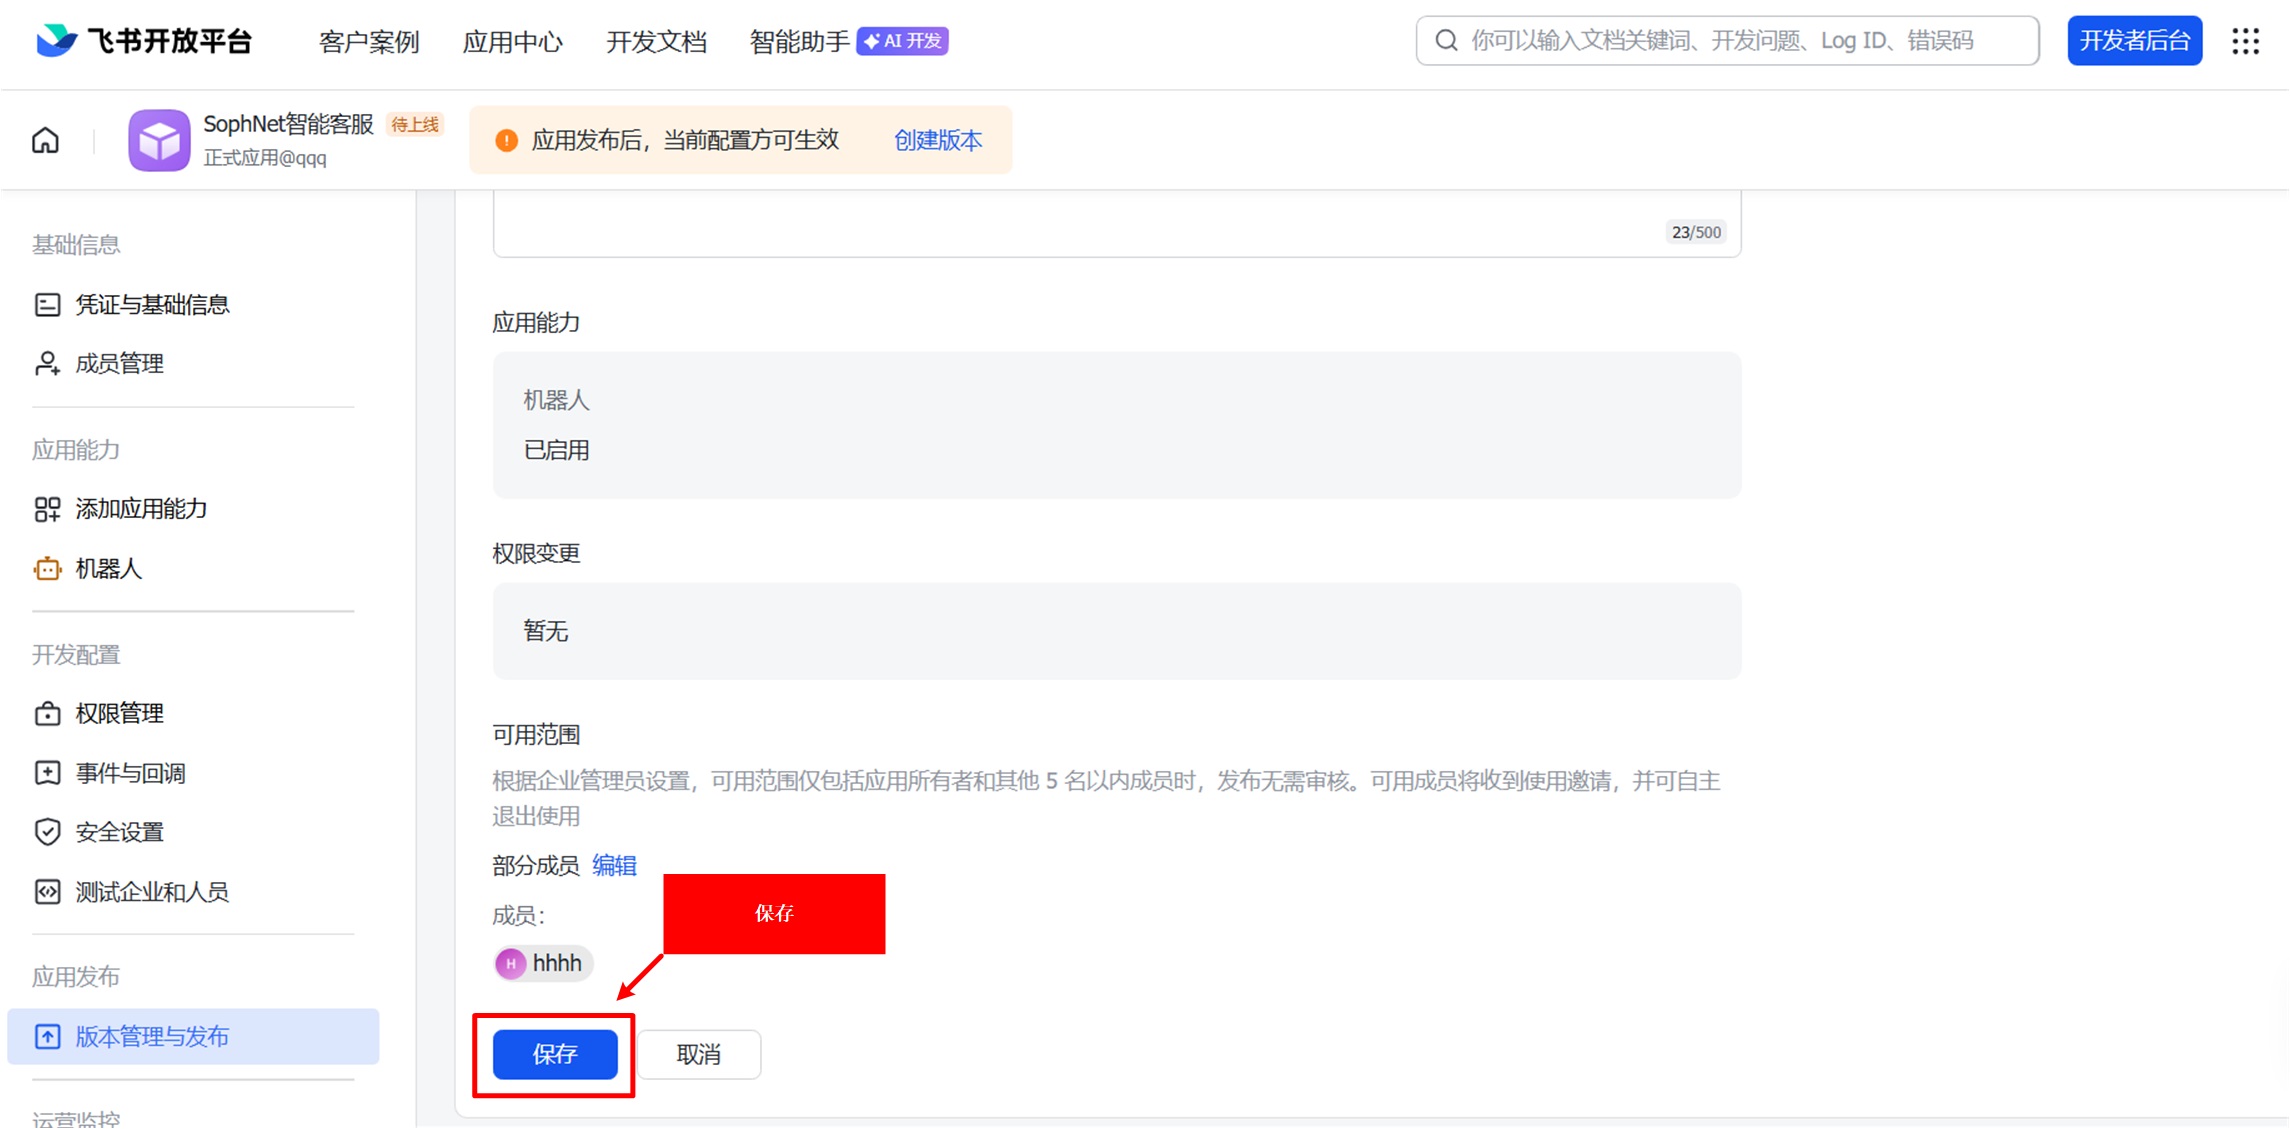Select 版本管理与发布 in the sidebar
This screenshot has width=2290, height=1129.
tap(152, 1037)
